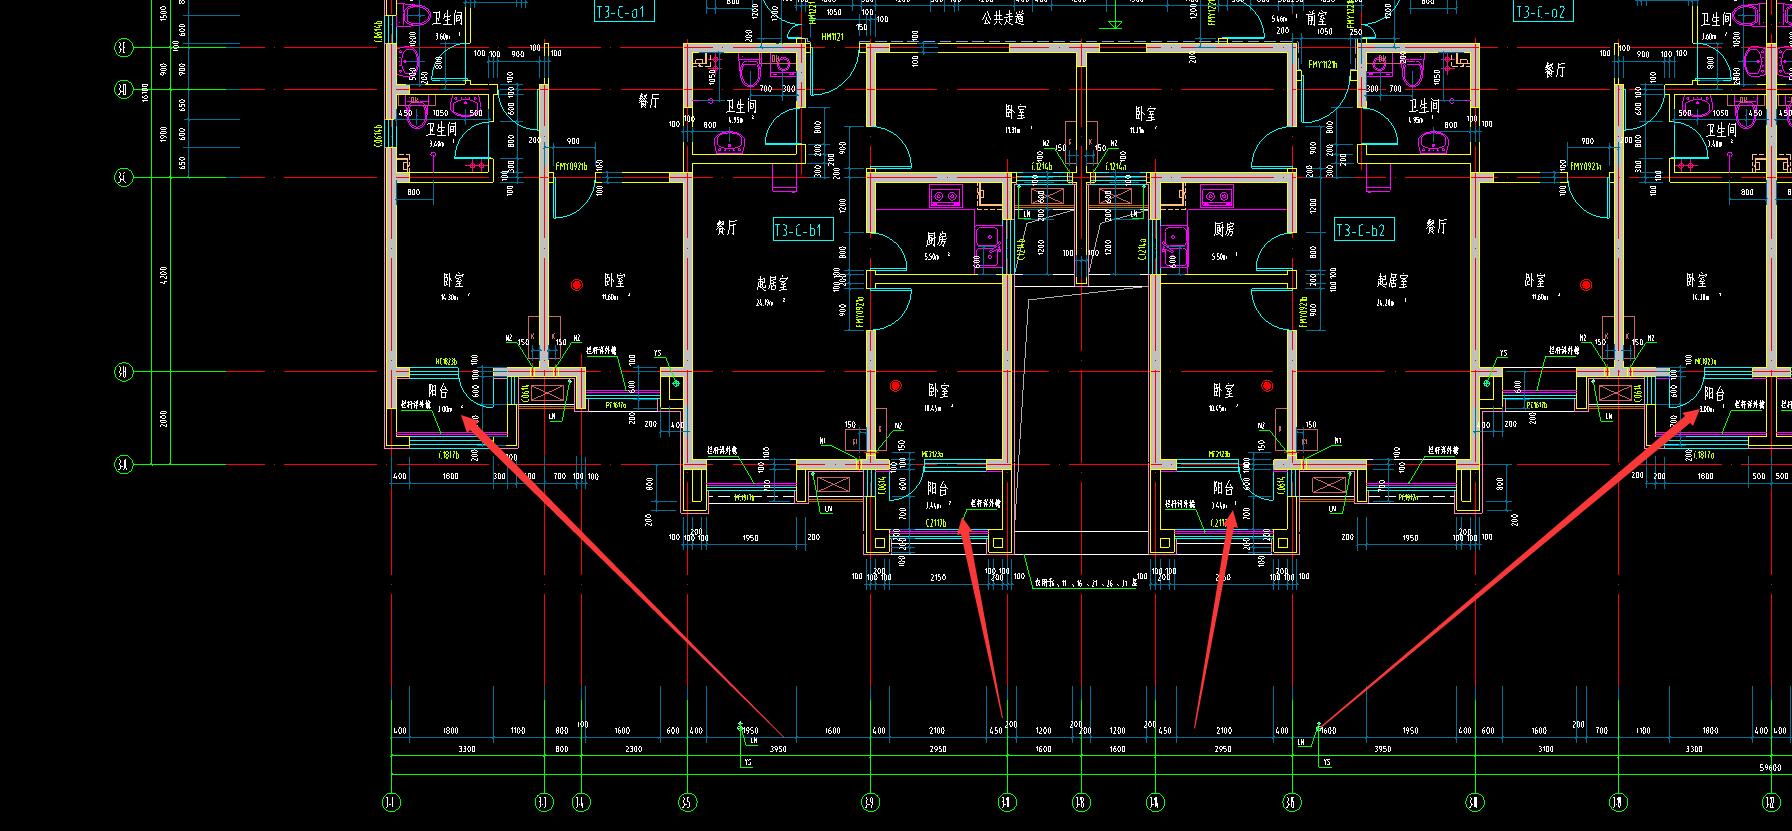Screen dimensions: 1792x831
Task: Select the 厨房 label in unit T3-C-b1
Action: coord(936,239)
